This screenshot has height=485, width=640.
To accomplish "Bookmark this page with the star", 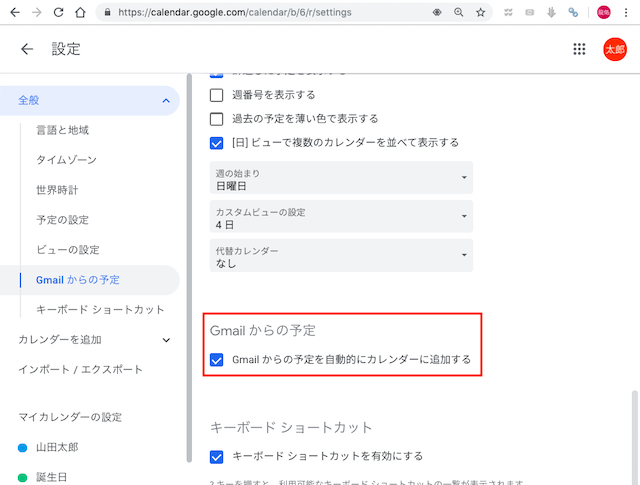I will [480, 12].
